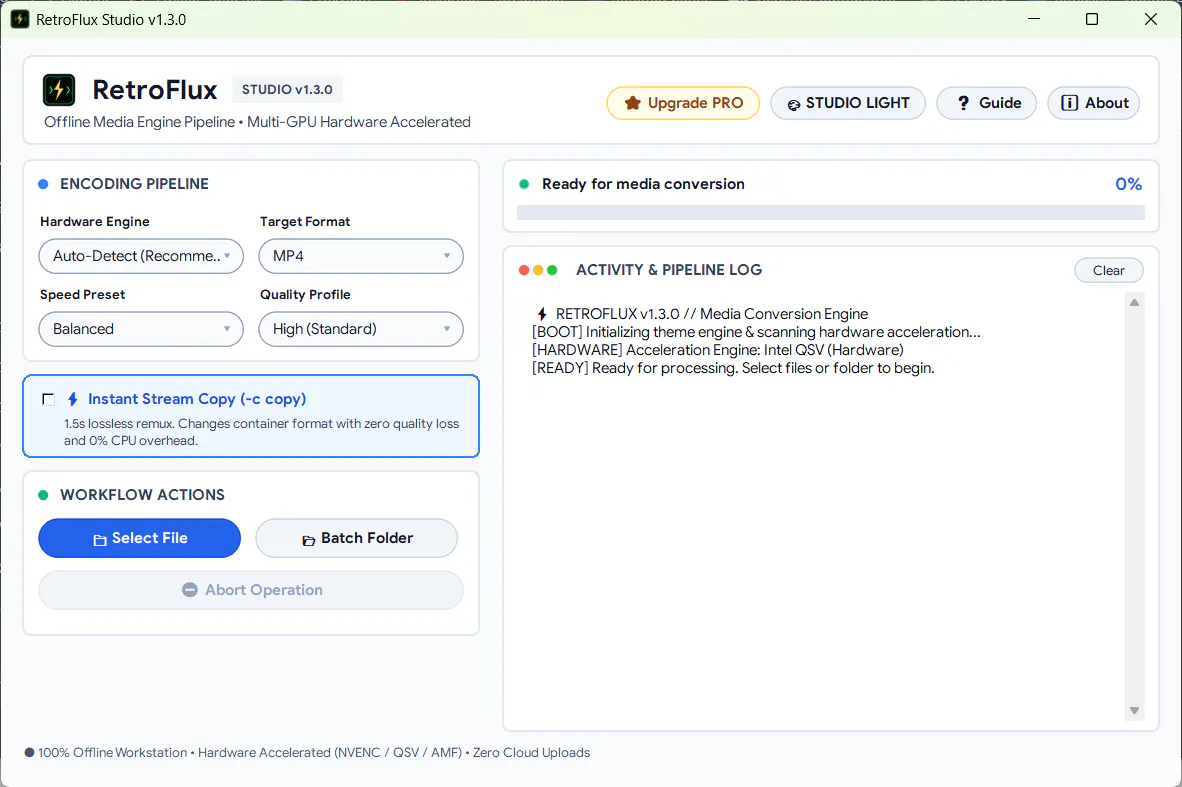This screenshot has width=1182, height=787.
Task: Enable the Instant Stream Copy checkbox
Action: (x=48, y=400)
